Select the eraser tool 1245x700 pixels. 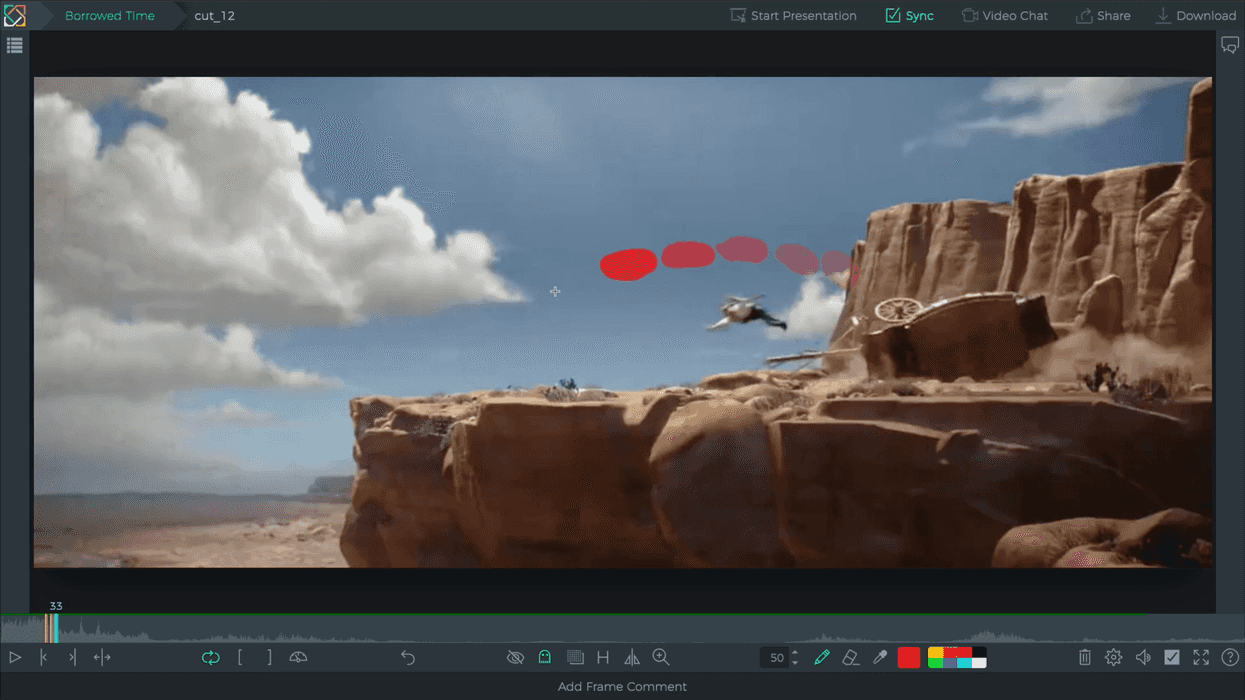point(851,658)
